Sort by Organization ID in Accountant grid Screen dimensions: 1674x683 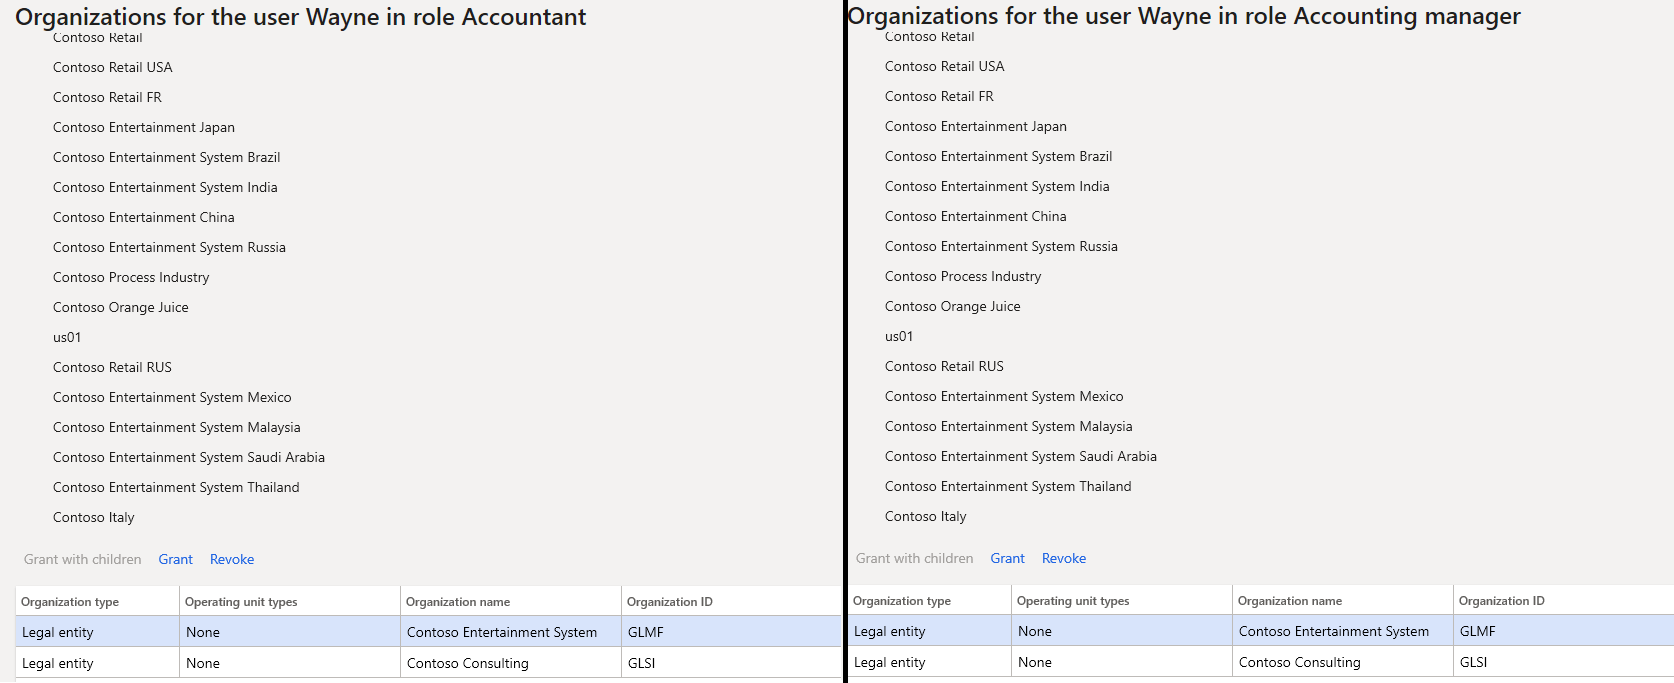[670, 602]
